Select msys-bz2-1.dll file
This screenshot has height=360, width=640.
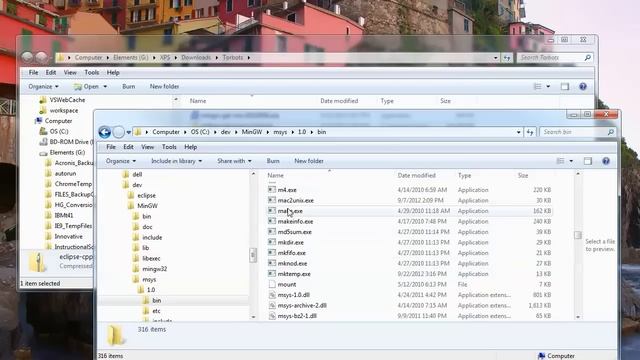click(x=297, y=316)
